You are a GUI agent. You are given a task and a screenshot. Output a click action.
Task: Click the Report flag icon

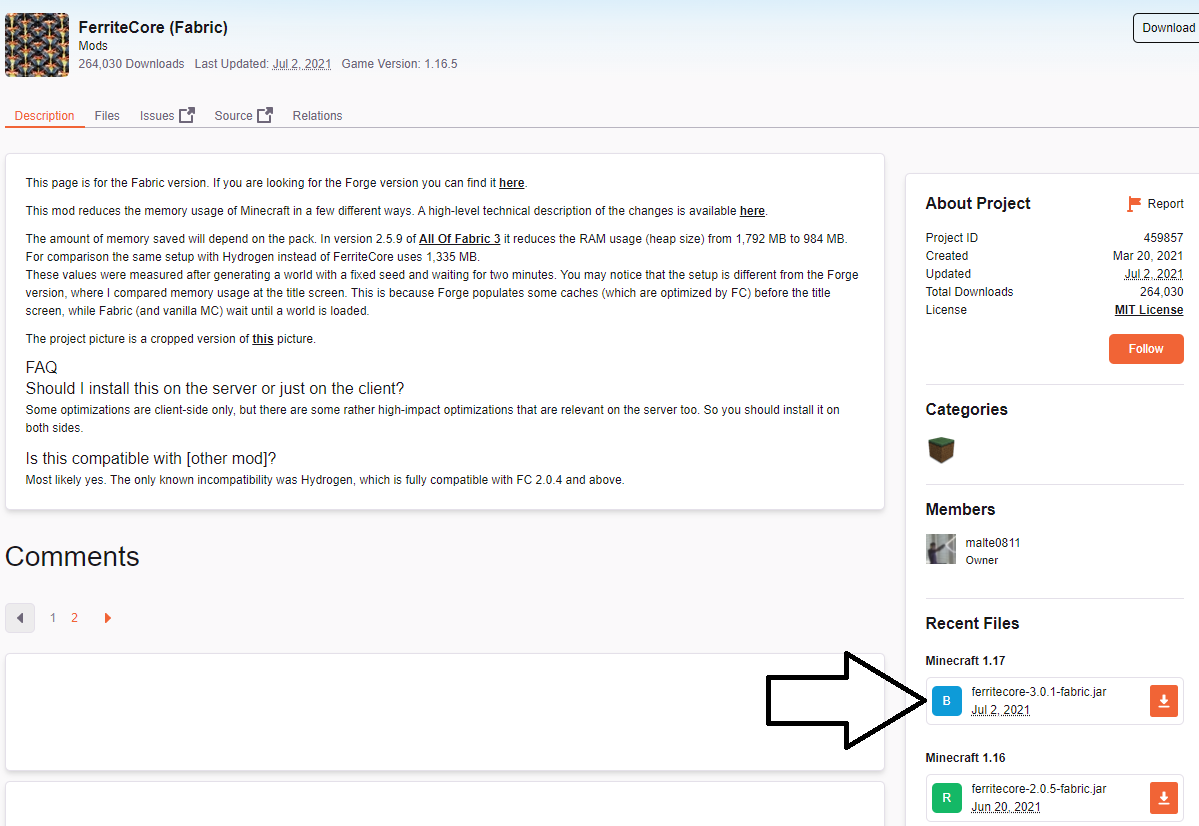(x=1134, y=204)
